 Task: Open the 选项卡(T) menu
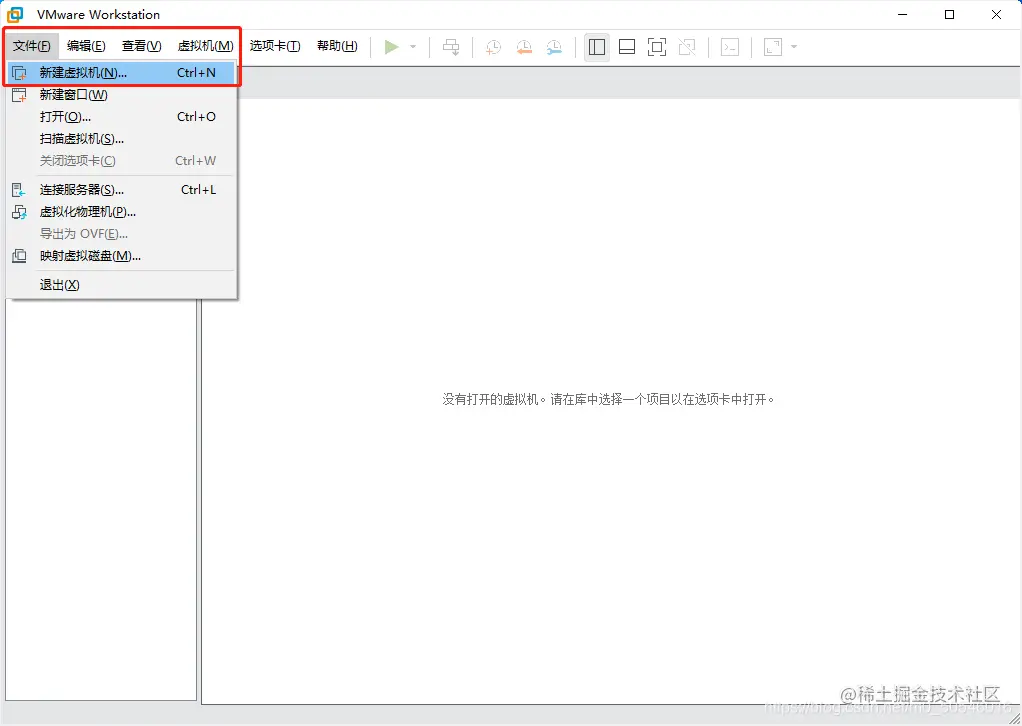pos(275,46)
